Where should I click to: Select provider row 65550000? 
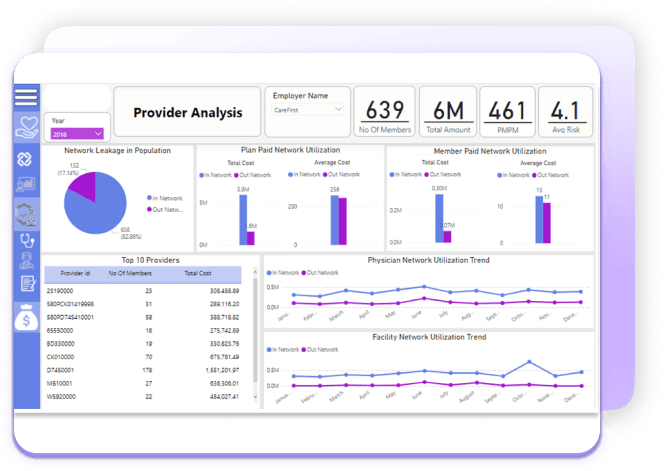[x=143, y=330]
